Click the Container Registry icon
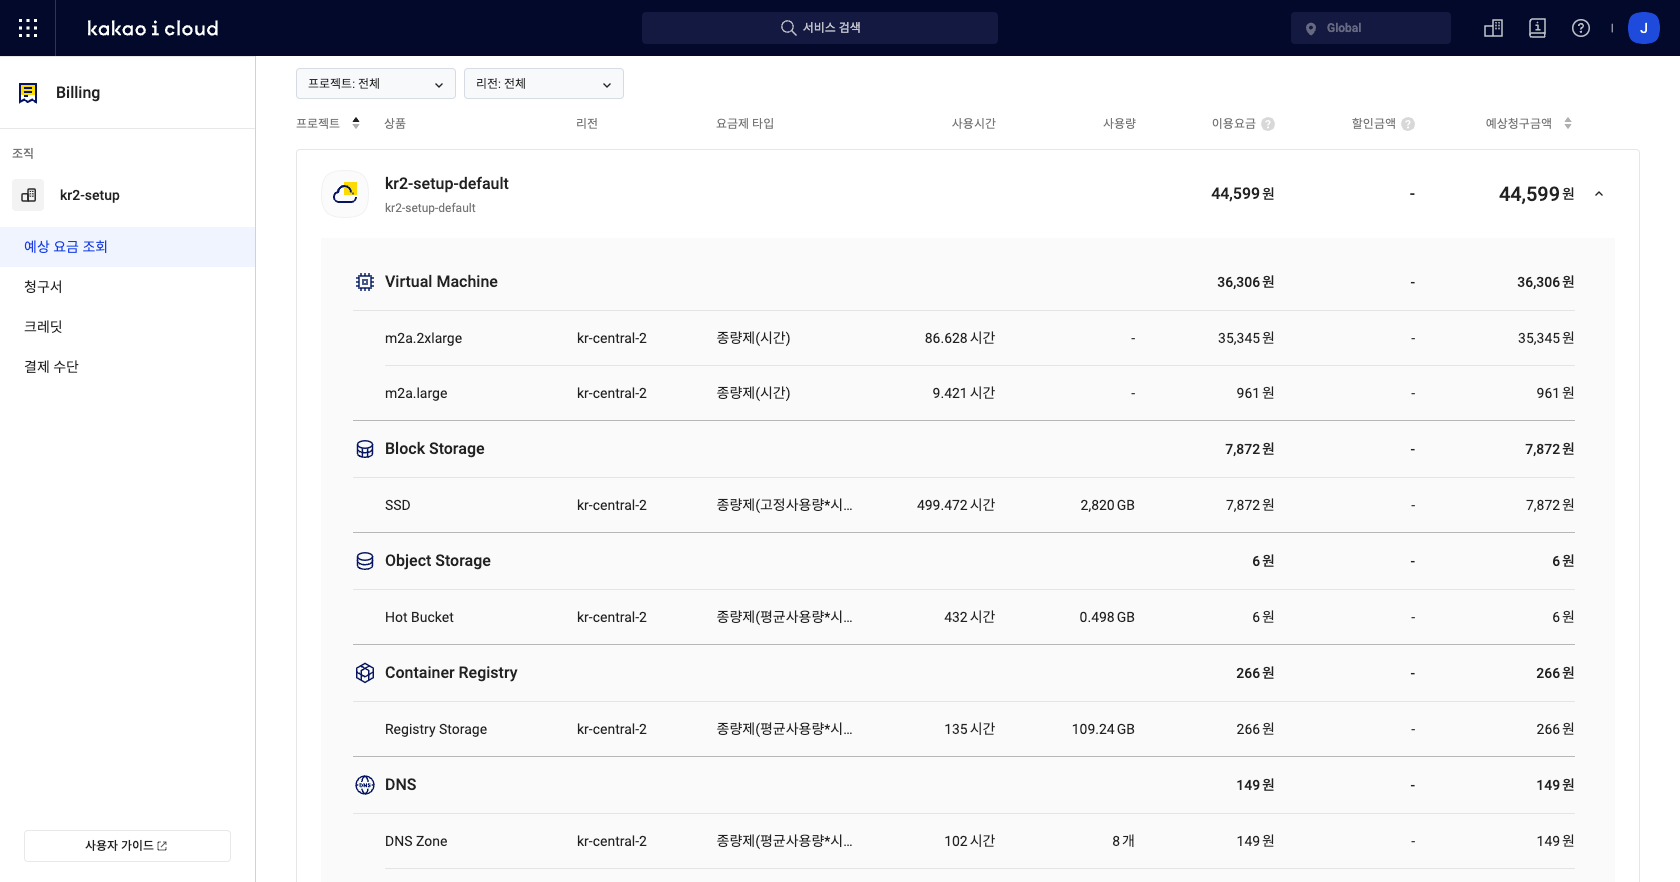1680x882 pixels. tap(365, 673)
